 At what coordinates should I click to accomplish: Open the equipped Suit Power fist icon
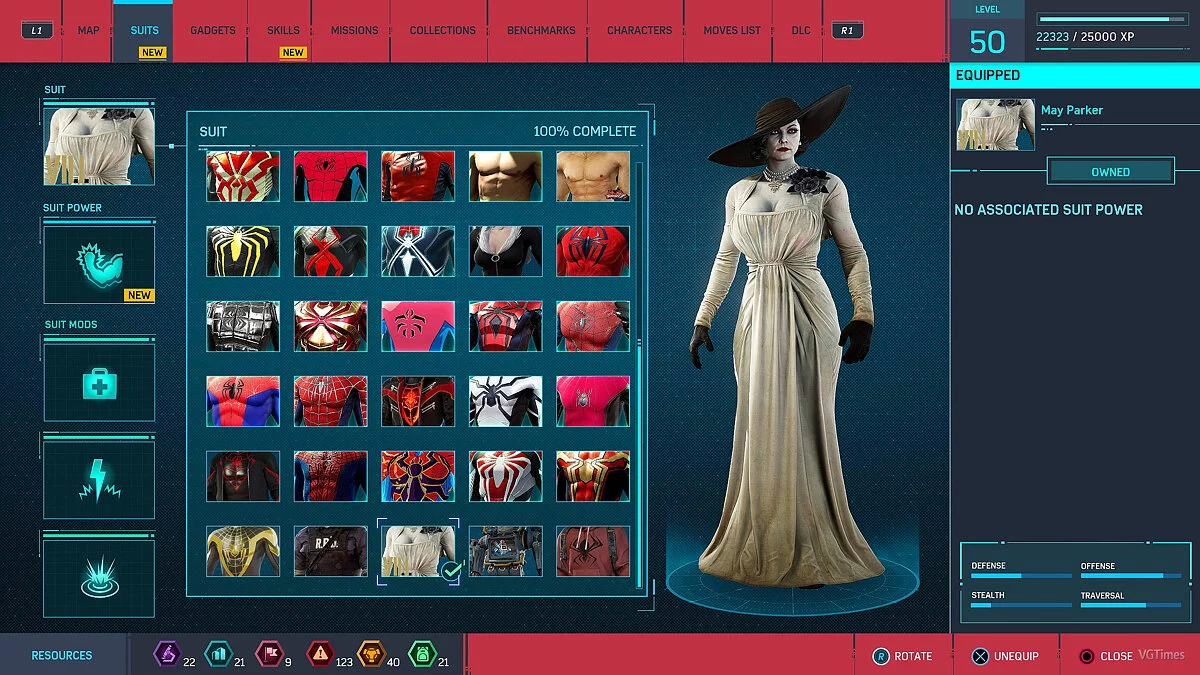coord(99,264)
